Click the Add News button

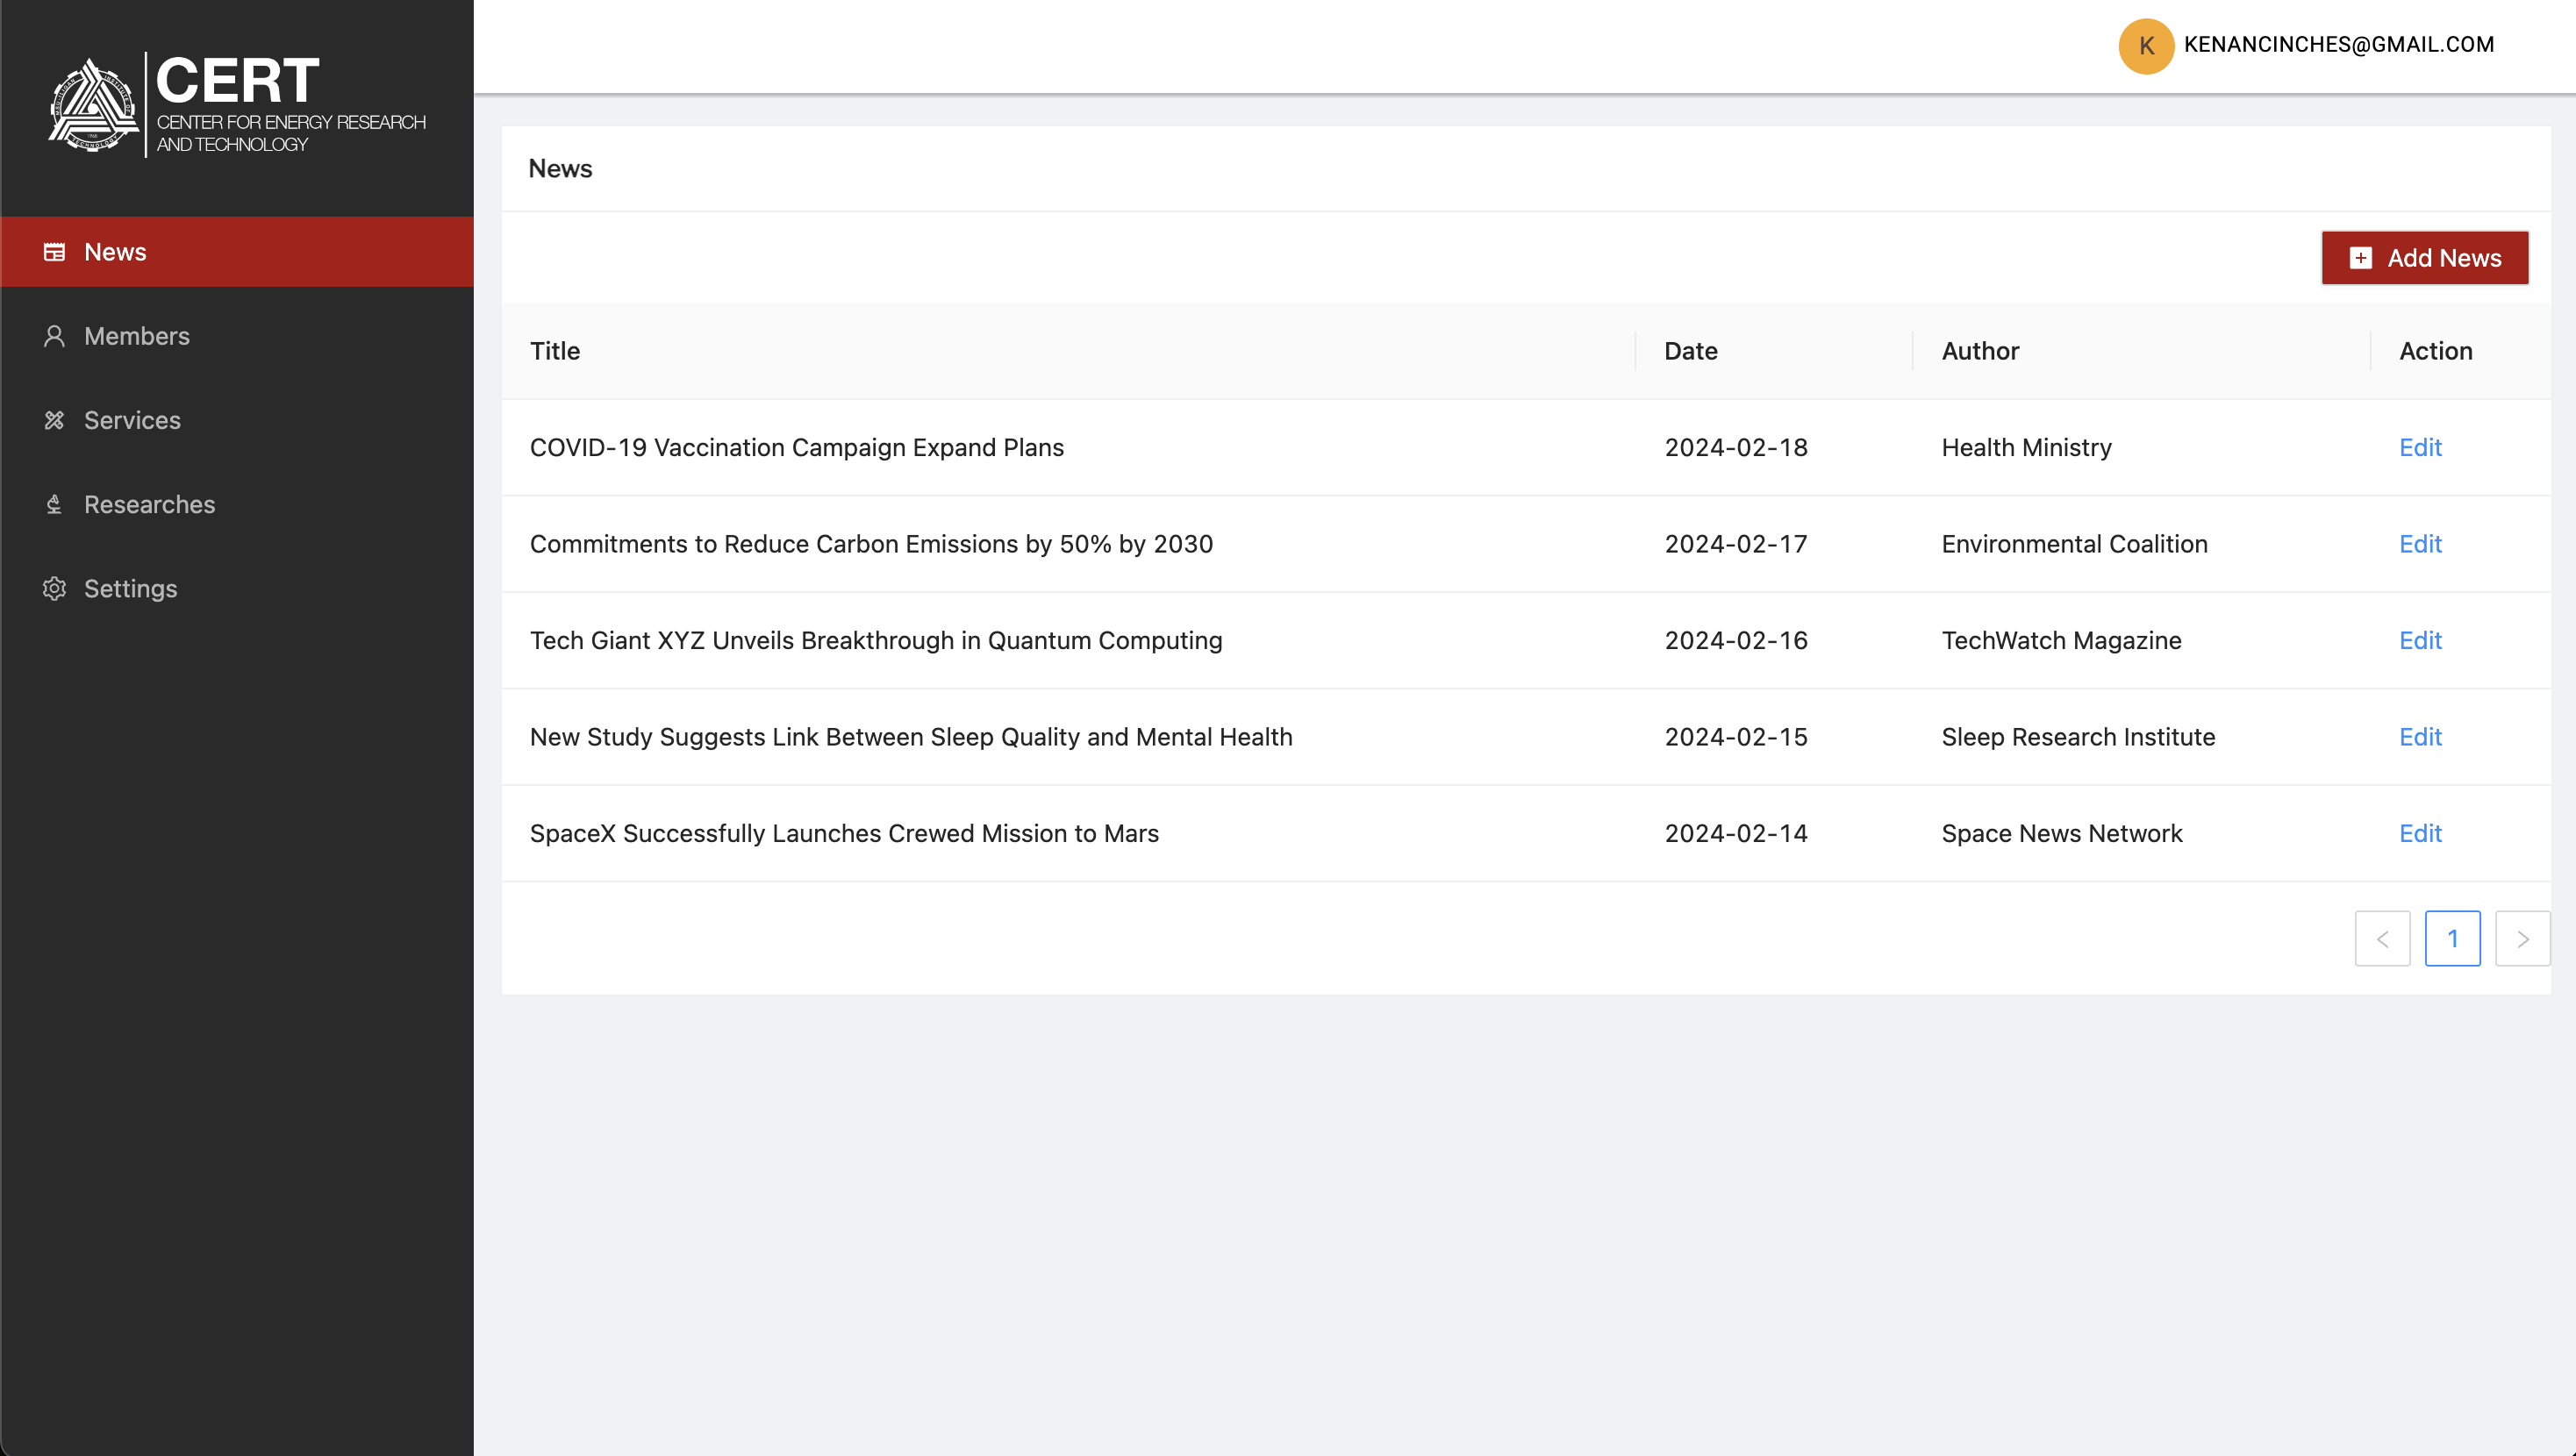click(2424, 258)
